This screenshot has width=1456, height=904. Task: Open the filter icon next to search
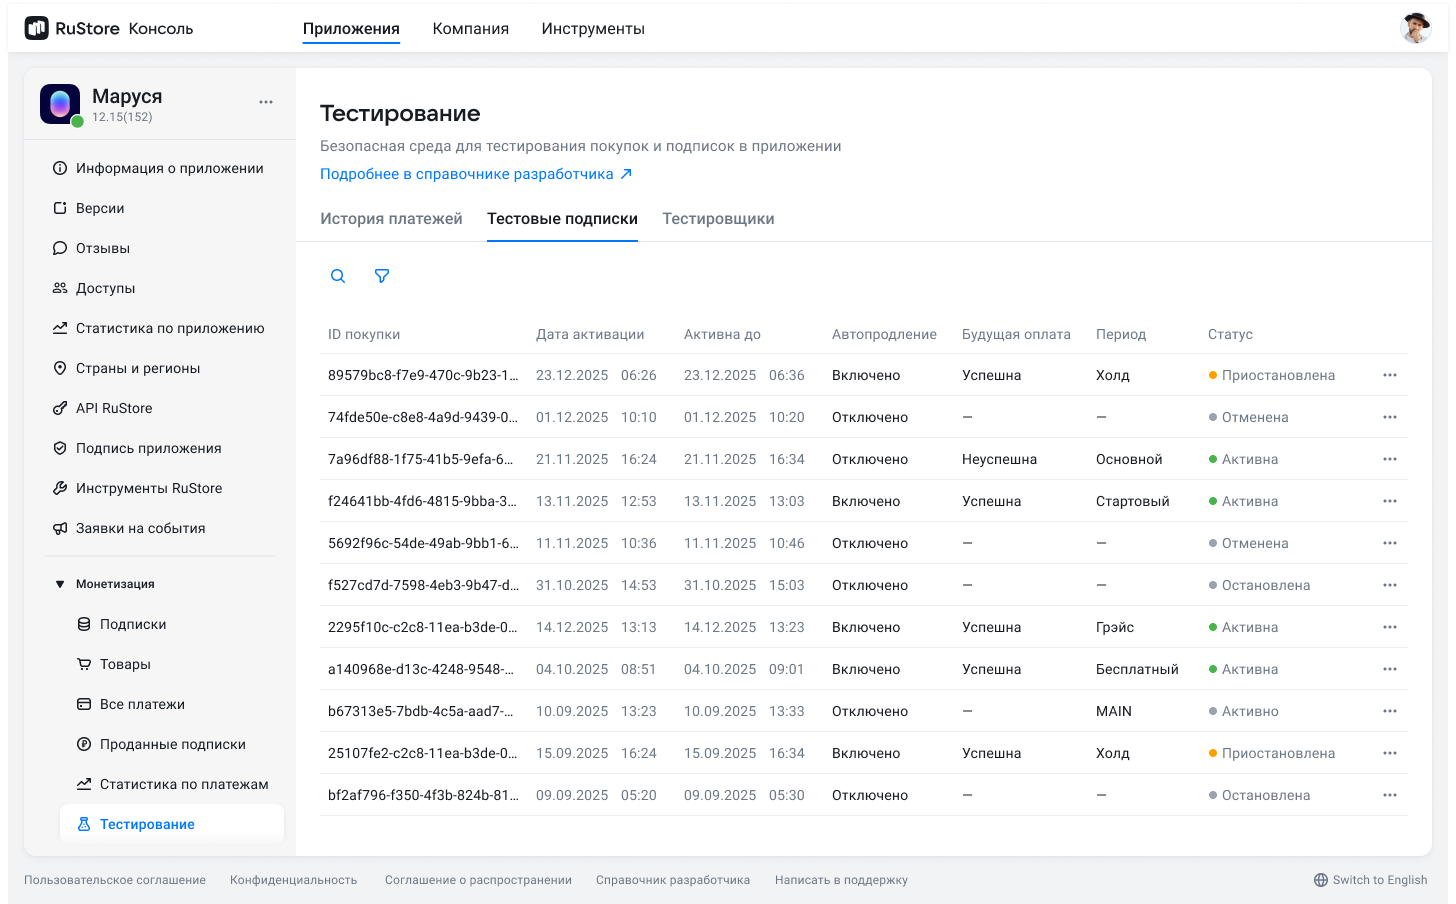381,275
